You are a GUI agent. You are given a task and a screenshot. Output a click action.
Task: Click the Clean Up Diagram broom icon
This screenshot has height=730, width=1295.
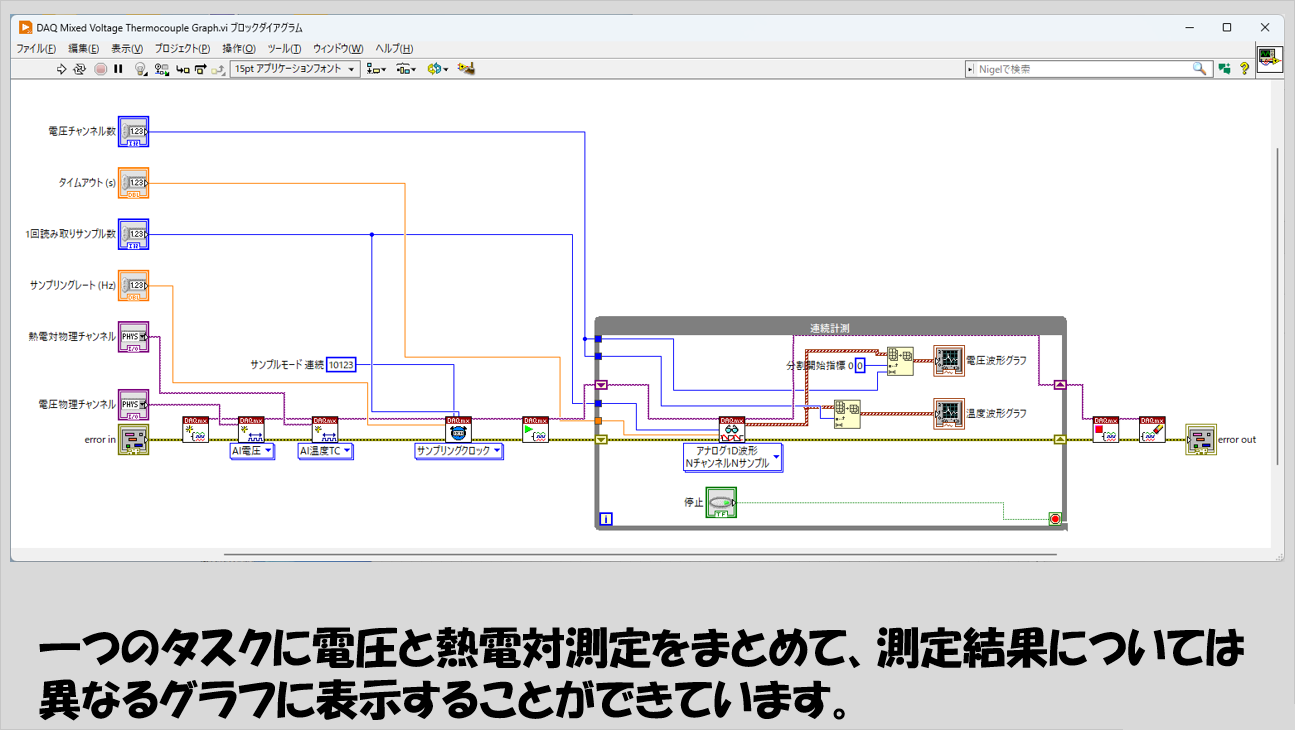465,69
